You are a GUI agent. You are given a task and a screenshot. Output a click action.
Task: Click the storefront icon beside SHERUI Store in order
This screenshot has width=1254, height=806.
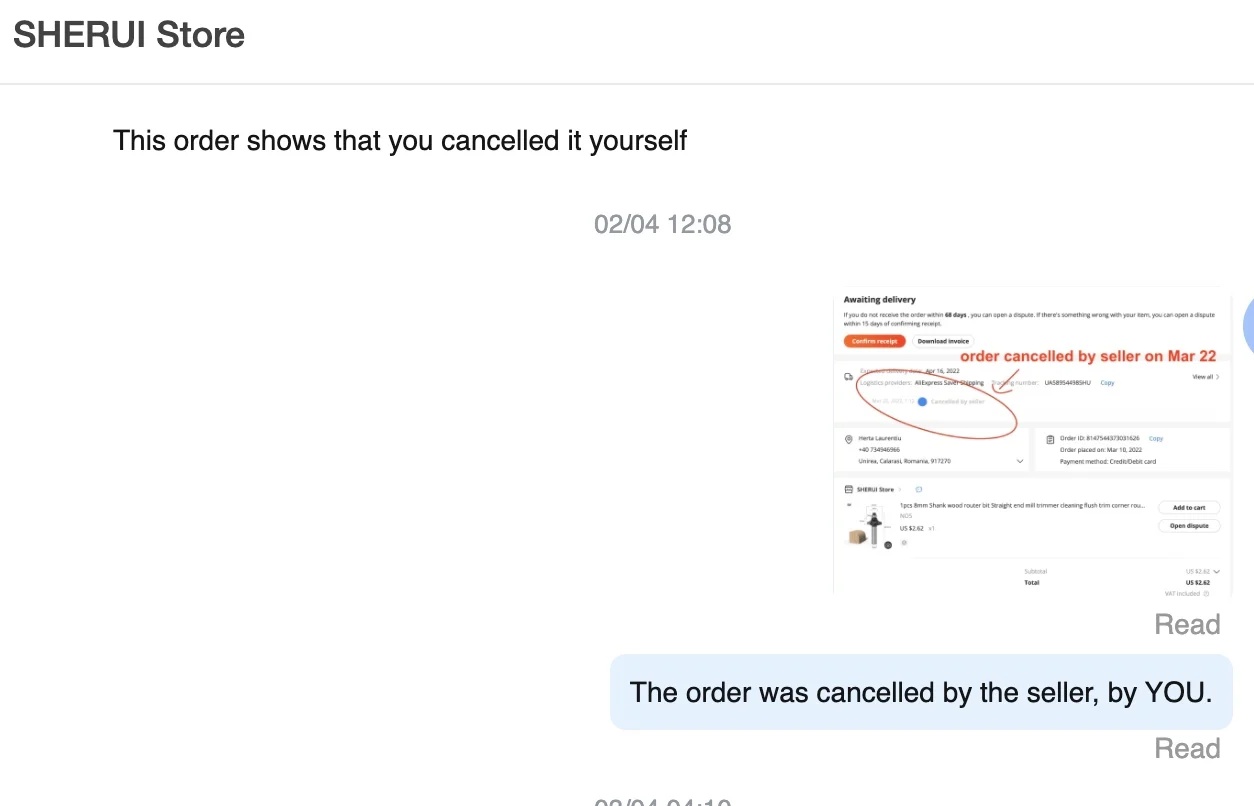[x=849, y=490]
